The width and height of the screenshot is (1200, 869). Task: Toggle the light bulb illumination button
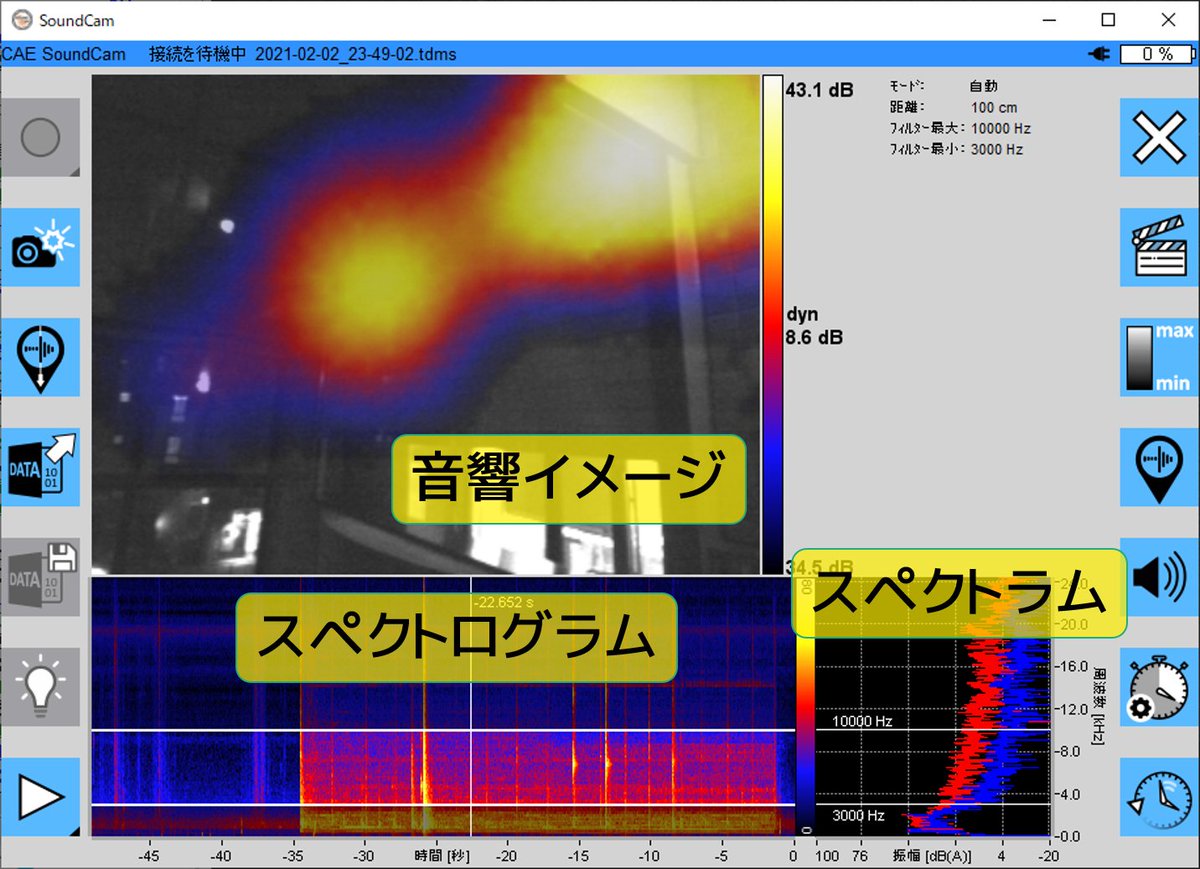tap(40, 687)
